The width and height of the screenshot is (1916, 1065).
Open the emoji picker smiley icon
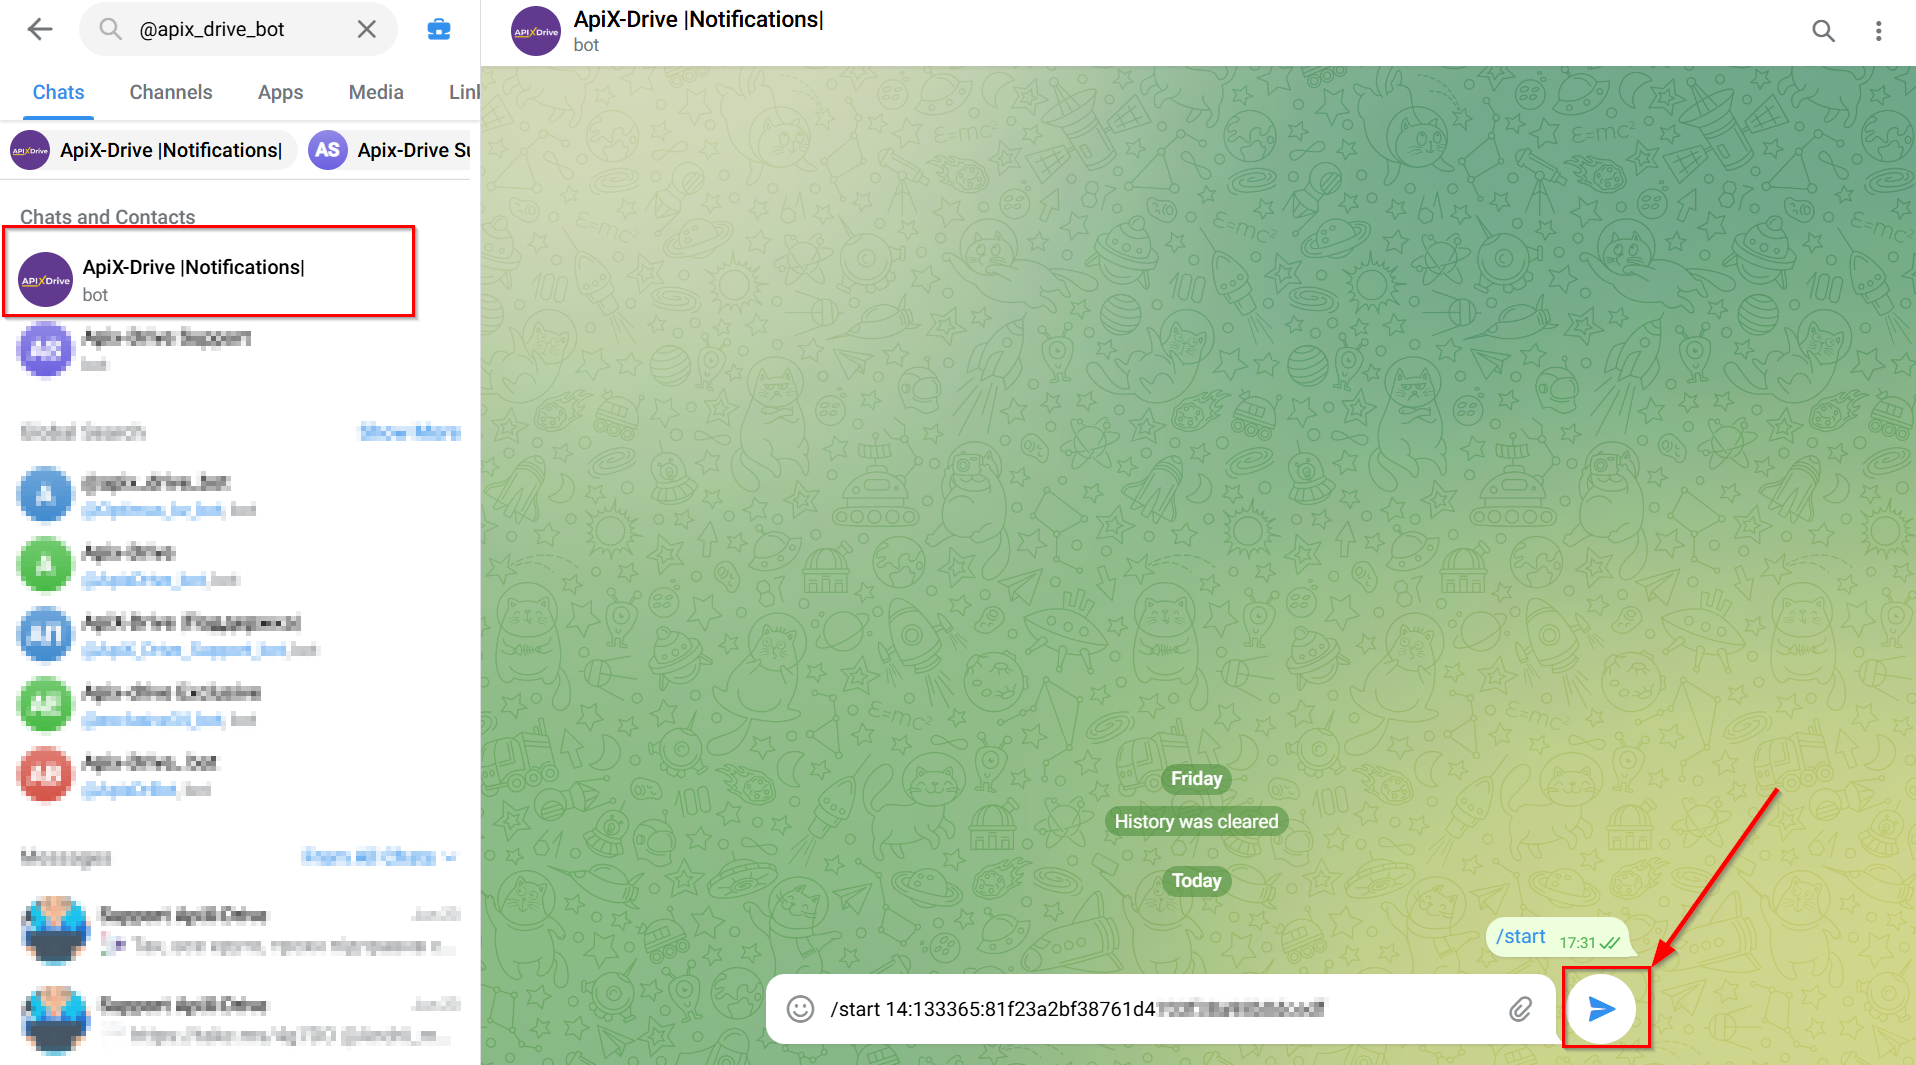800,1009
